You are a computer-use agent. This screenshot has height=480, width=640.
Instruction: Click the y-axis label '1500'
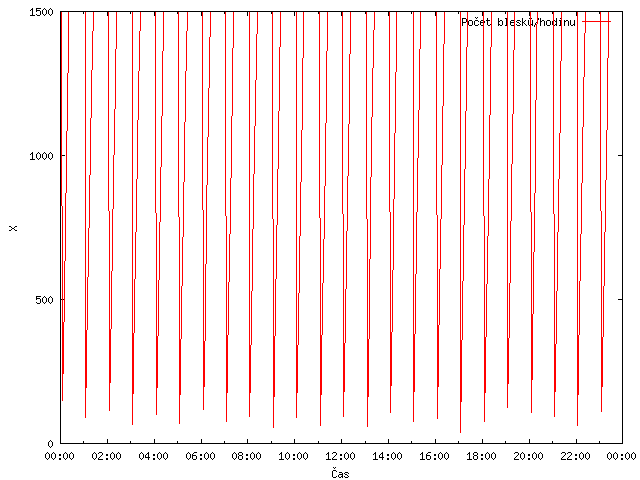click(x=41, y=12)
